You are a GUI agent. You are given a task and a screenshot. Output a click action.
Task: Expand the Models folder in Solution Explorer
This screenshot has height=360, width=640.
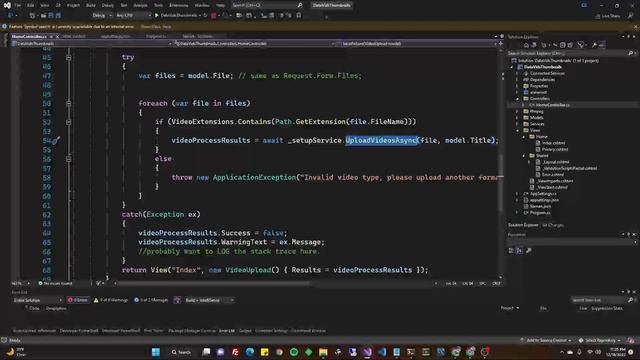pos(518,118)
